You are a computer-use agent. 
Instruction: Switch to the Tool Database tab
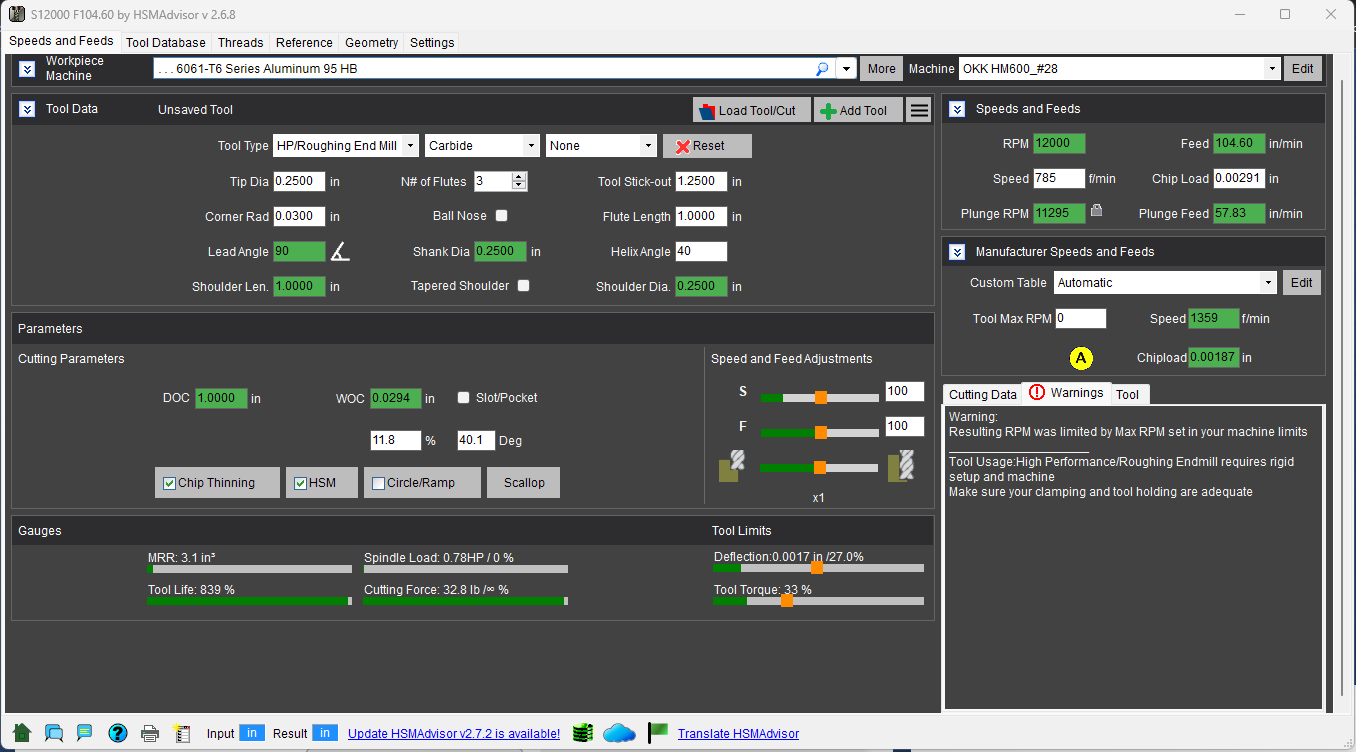coord(166,42)
